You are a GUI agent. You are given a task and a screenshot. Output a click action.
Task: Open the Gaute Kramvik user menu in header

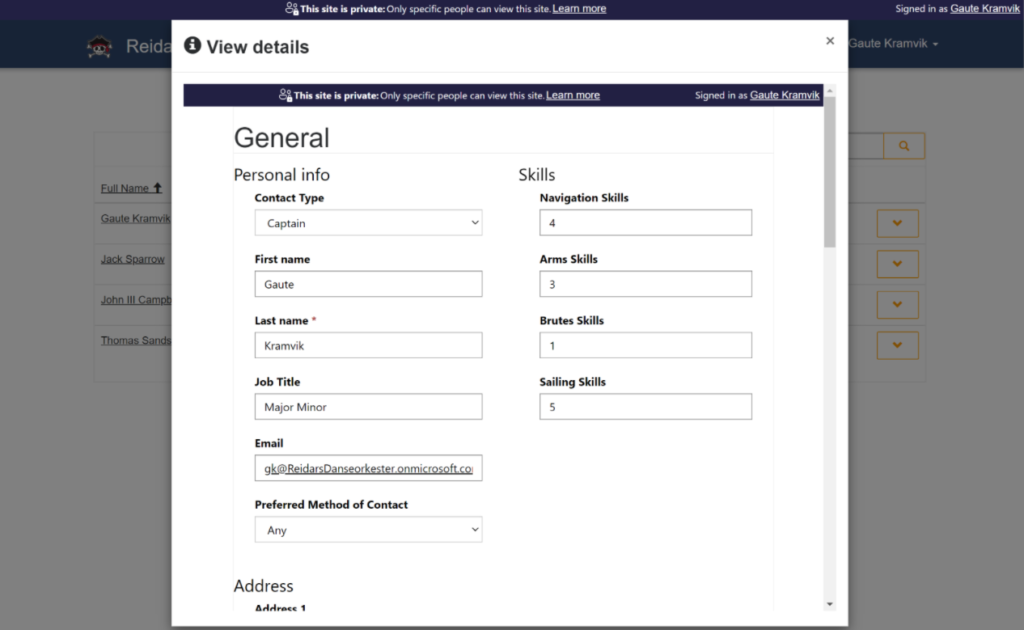click(893, 43)
